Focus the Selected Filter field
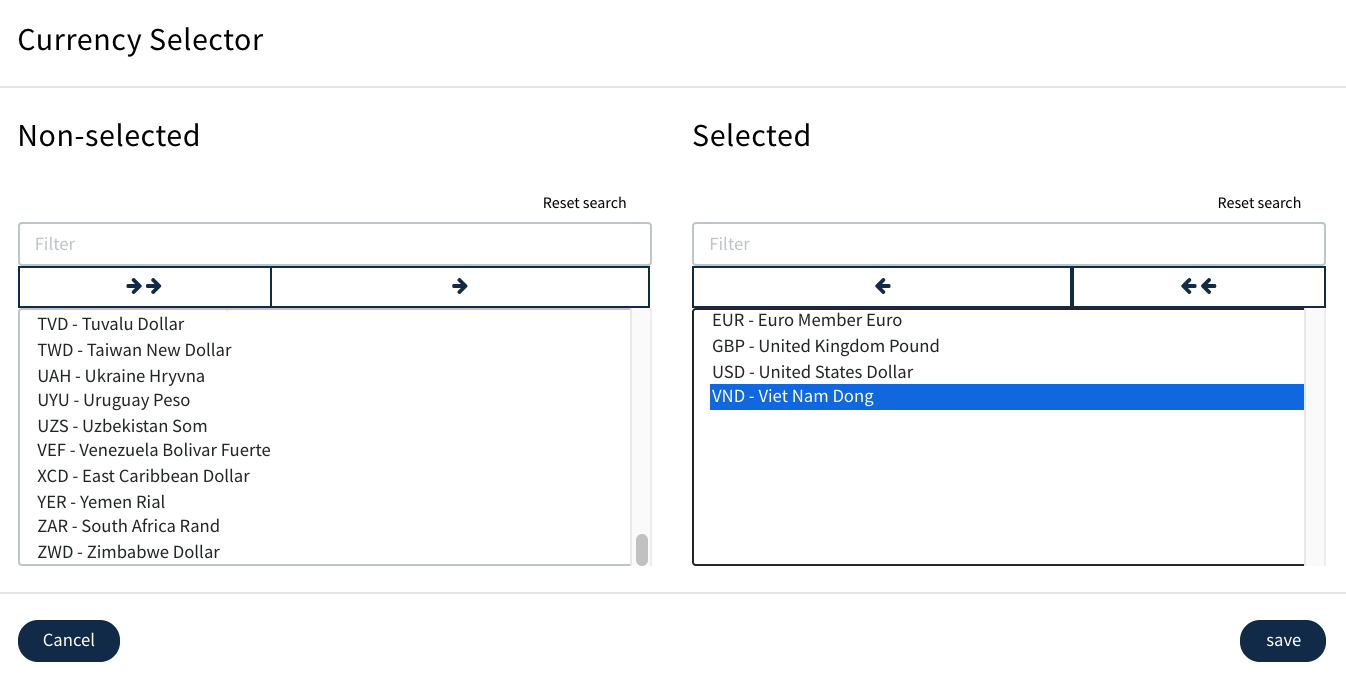Image resolution: width=1346 pixels, height=678 pixels. (x=1008, y=244)
